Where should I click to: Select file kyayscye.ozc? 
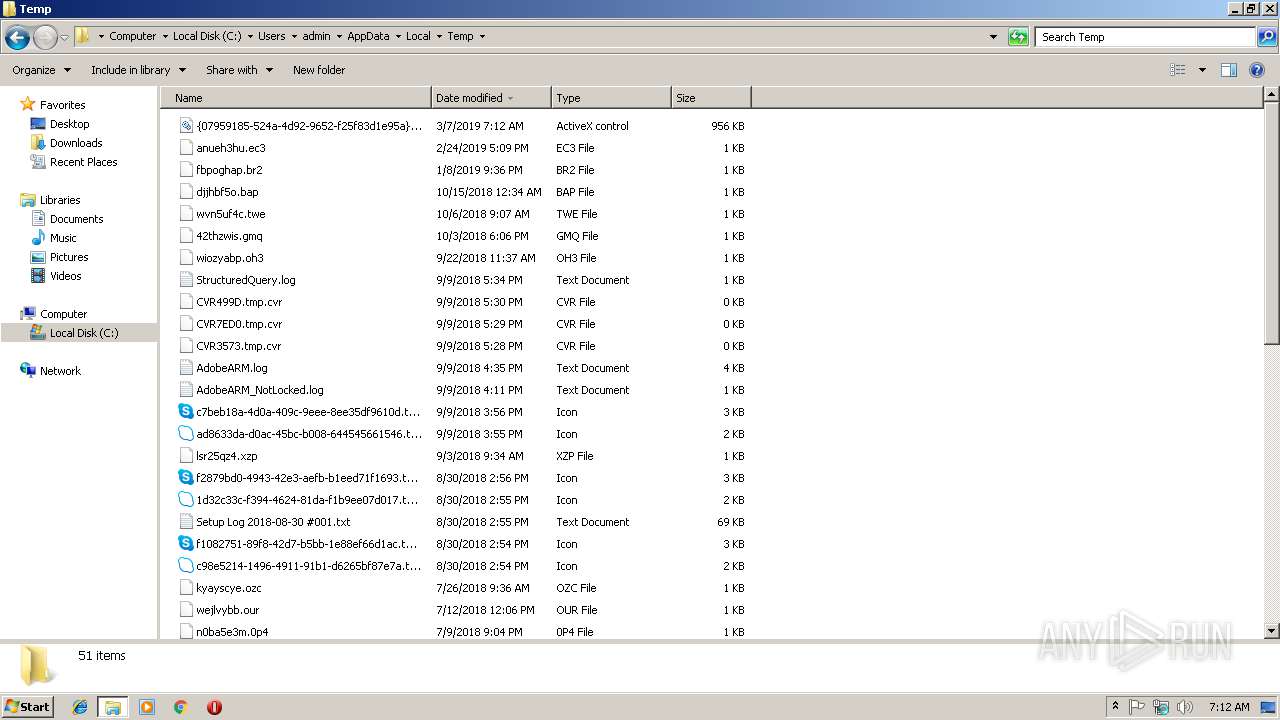click(x=229, y=588)
